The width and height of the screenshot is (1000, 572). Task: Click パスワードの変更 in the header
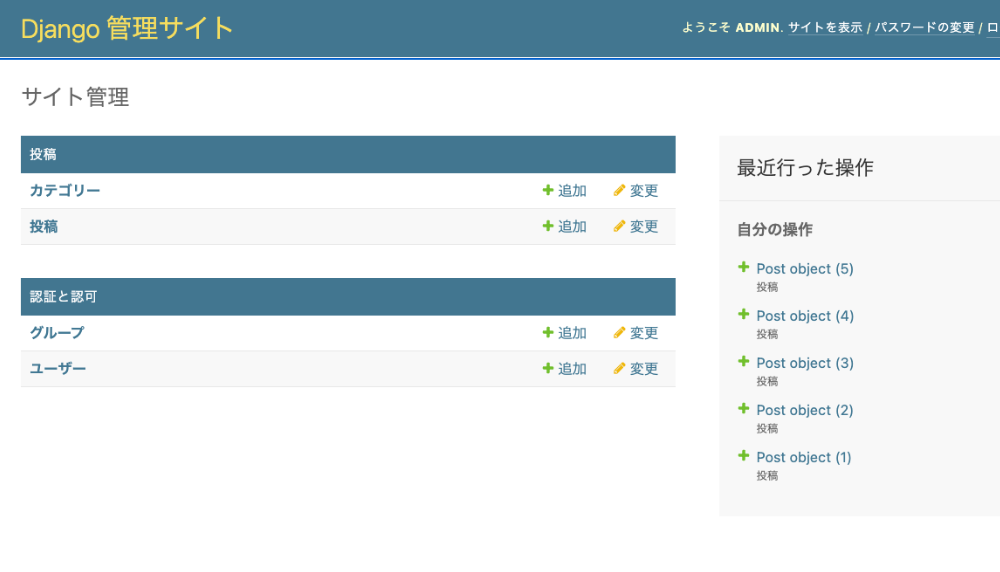click(924, 27)
